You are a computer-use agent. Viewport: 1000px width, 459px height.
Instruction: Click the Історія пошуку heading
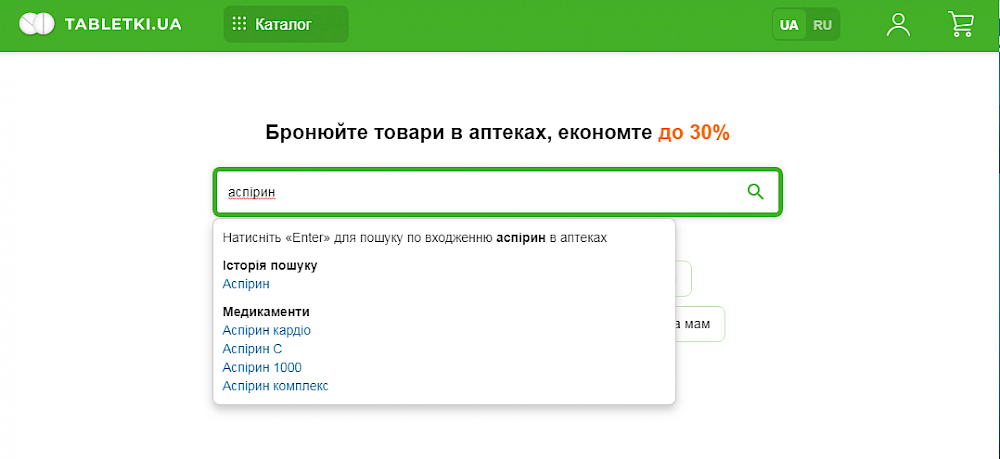(x=270, y=265)
